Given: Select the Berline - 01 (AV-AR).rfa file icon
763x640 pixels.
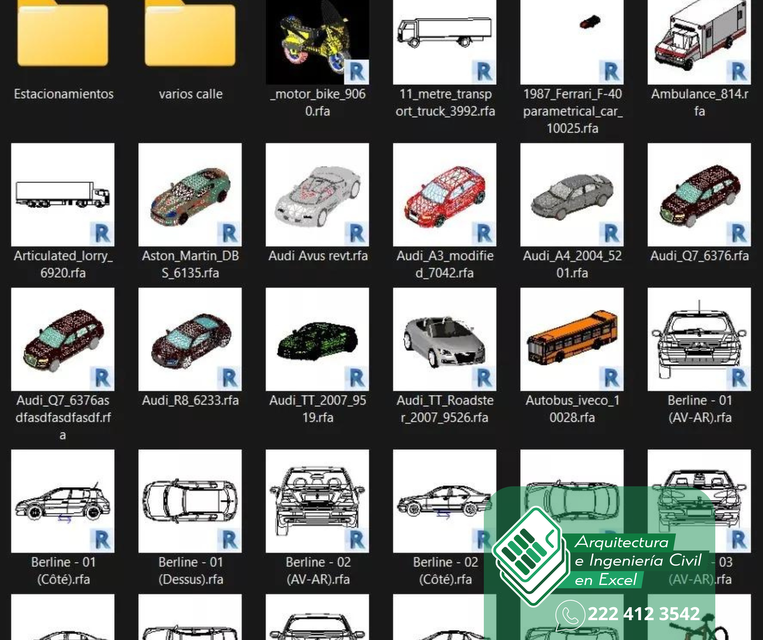Looking at the screenshot, I should (699, 339).
